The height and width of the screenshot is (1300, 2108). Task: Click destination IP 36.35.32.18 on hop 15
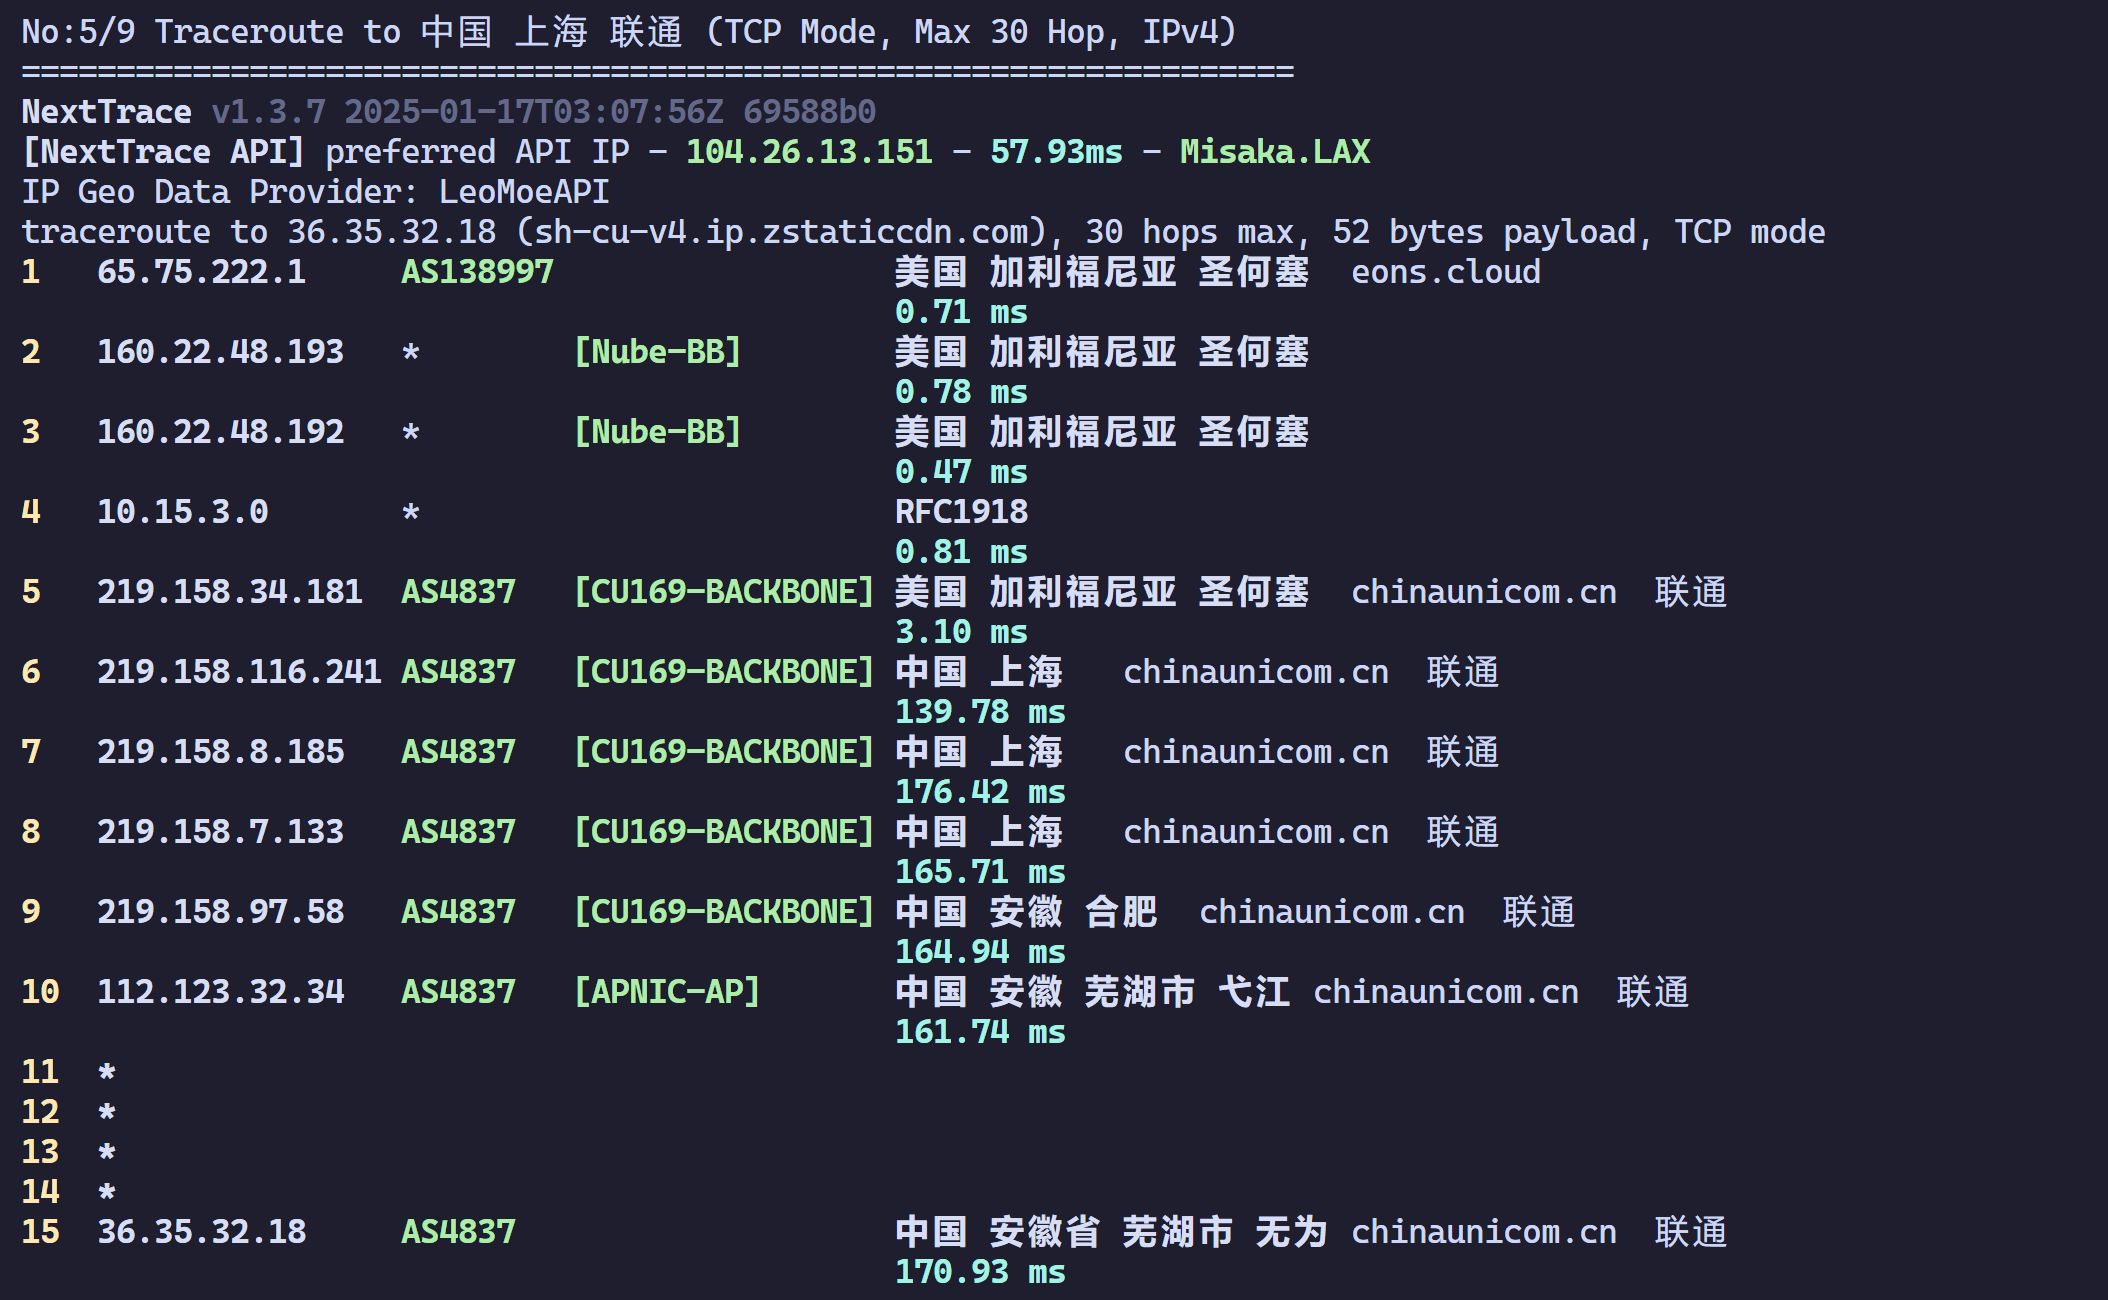[201, 1232]
